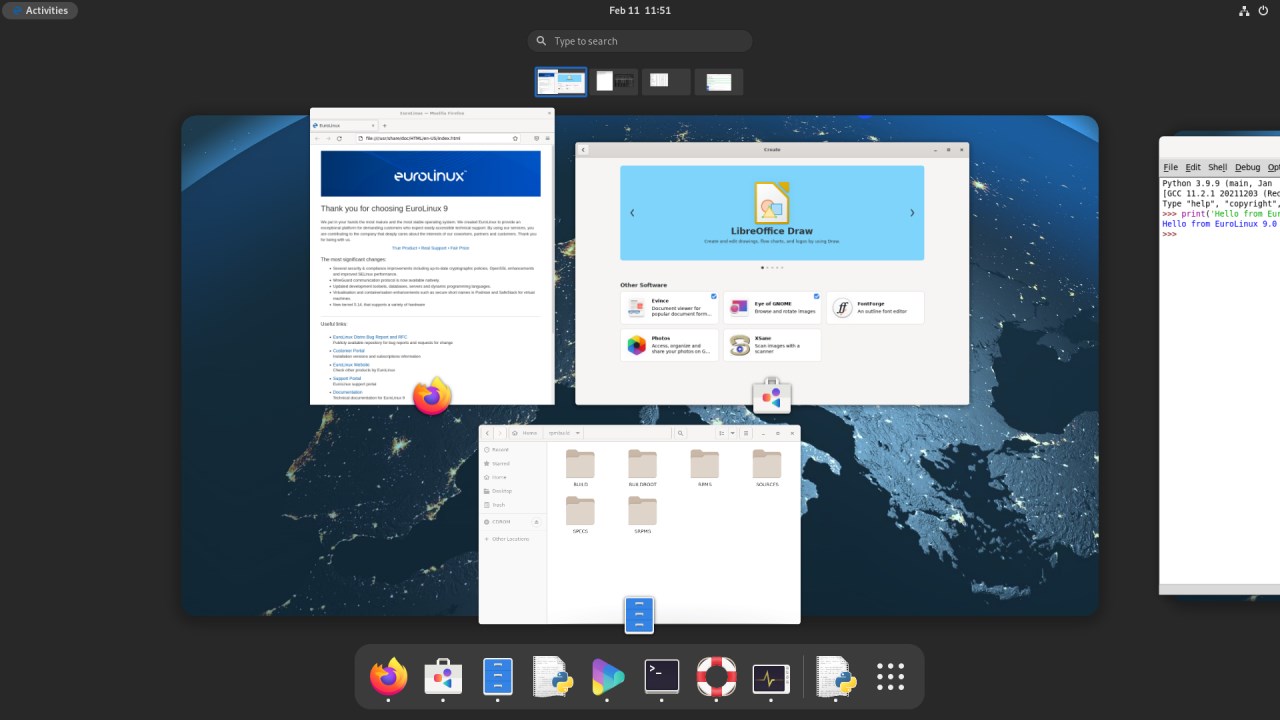Click the search icon in the Files window
Viewport: 1280px width, 720px height.
point(680,433)
